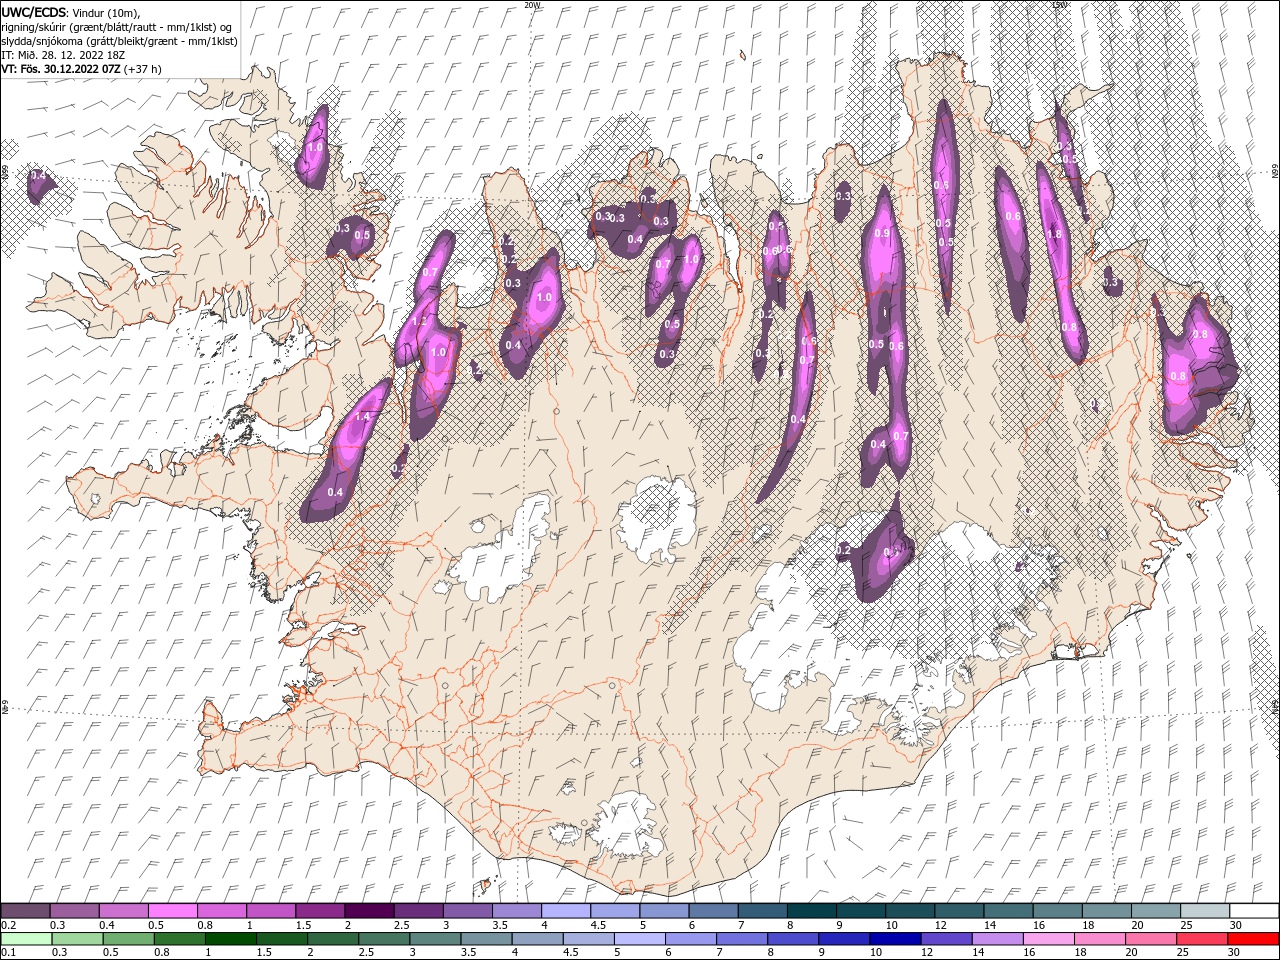Pick the 14 grey-teal swatch in snow legend
1280x960 pixels.
coord(1008,911)
